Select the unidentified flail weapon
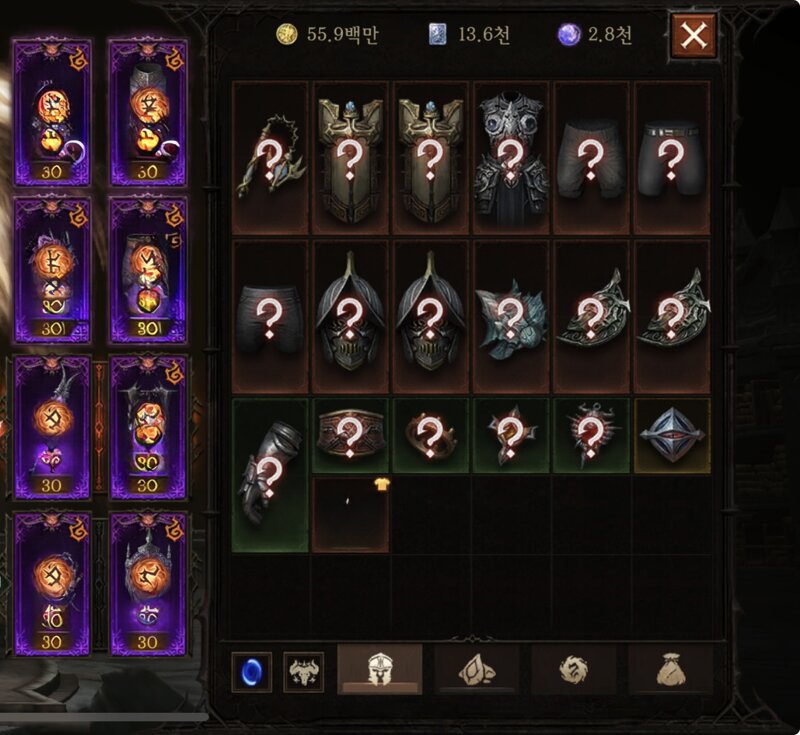 pos(270,158)
